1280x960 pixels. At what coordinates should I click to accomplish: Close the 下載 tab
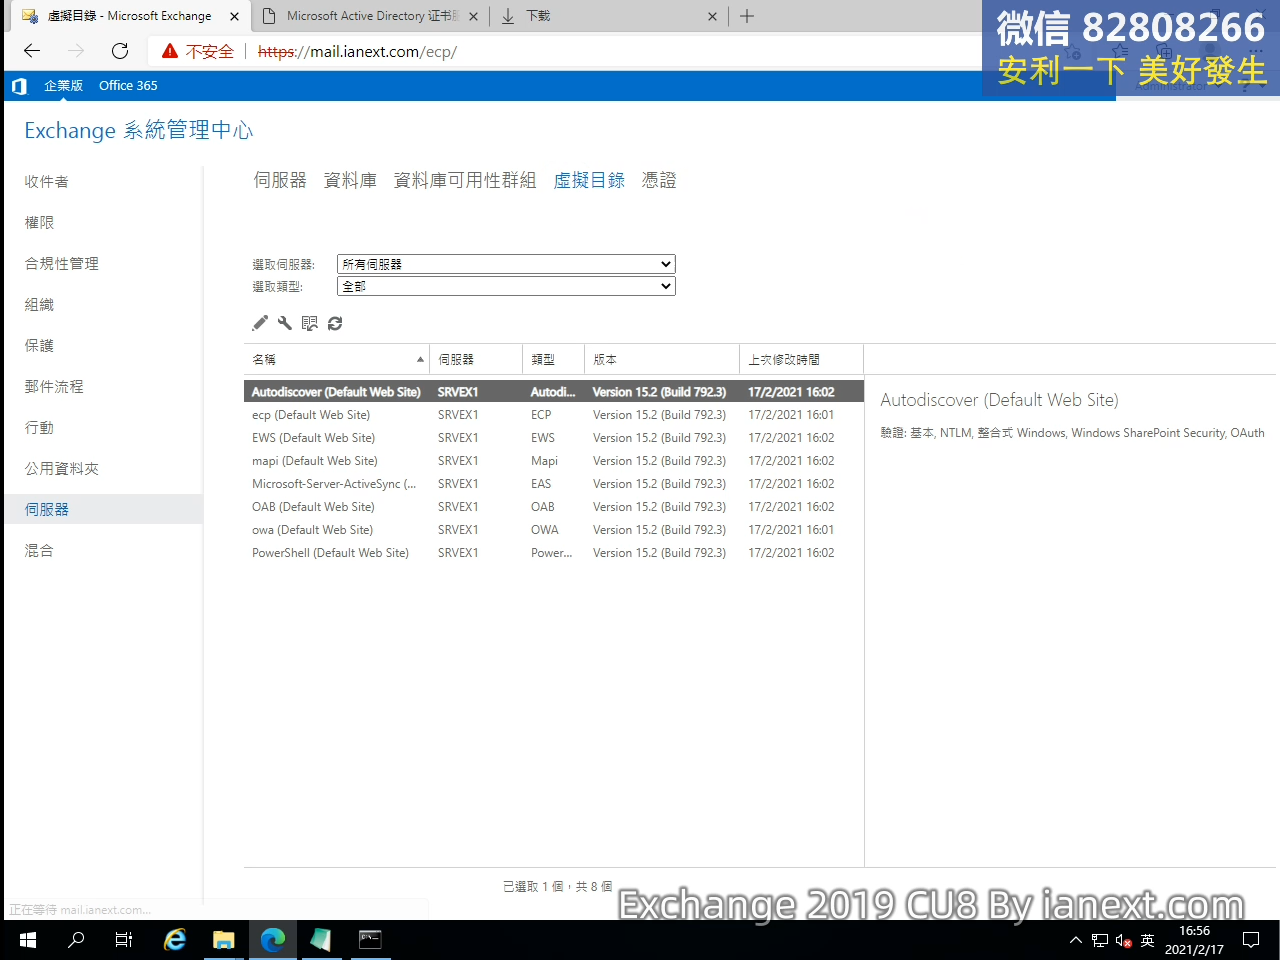tap(712, 16)
